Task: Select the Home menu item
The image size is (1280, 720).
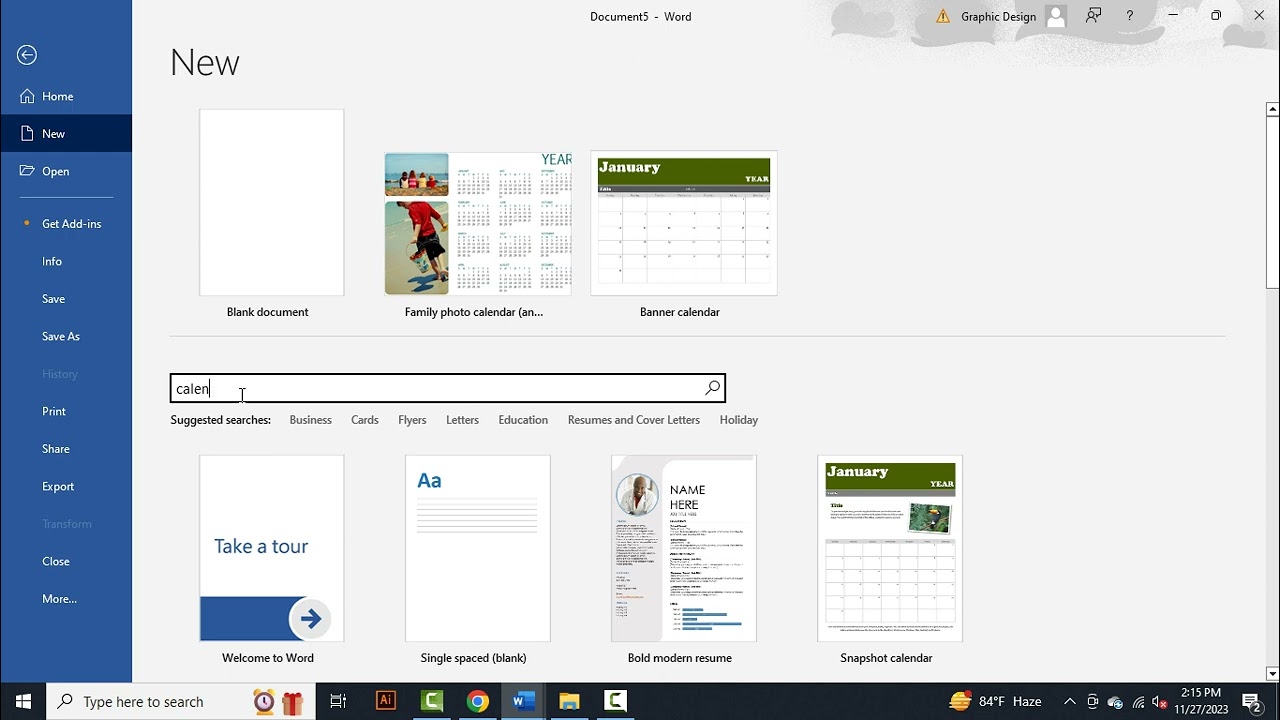Action: [x=66, y=96]
